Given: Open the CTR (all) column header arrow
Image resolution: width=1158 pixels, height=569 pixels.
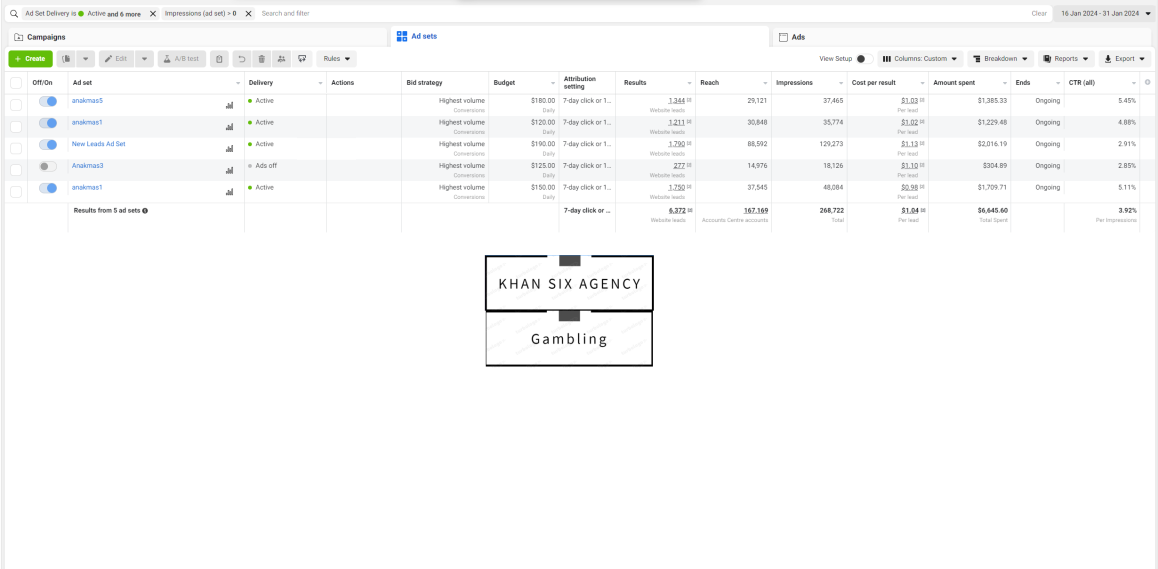Looking at the screenshot, I should click(1134, 83).
